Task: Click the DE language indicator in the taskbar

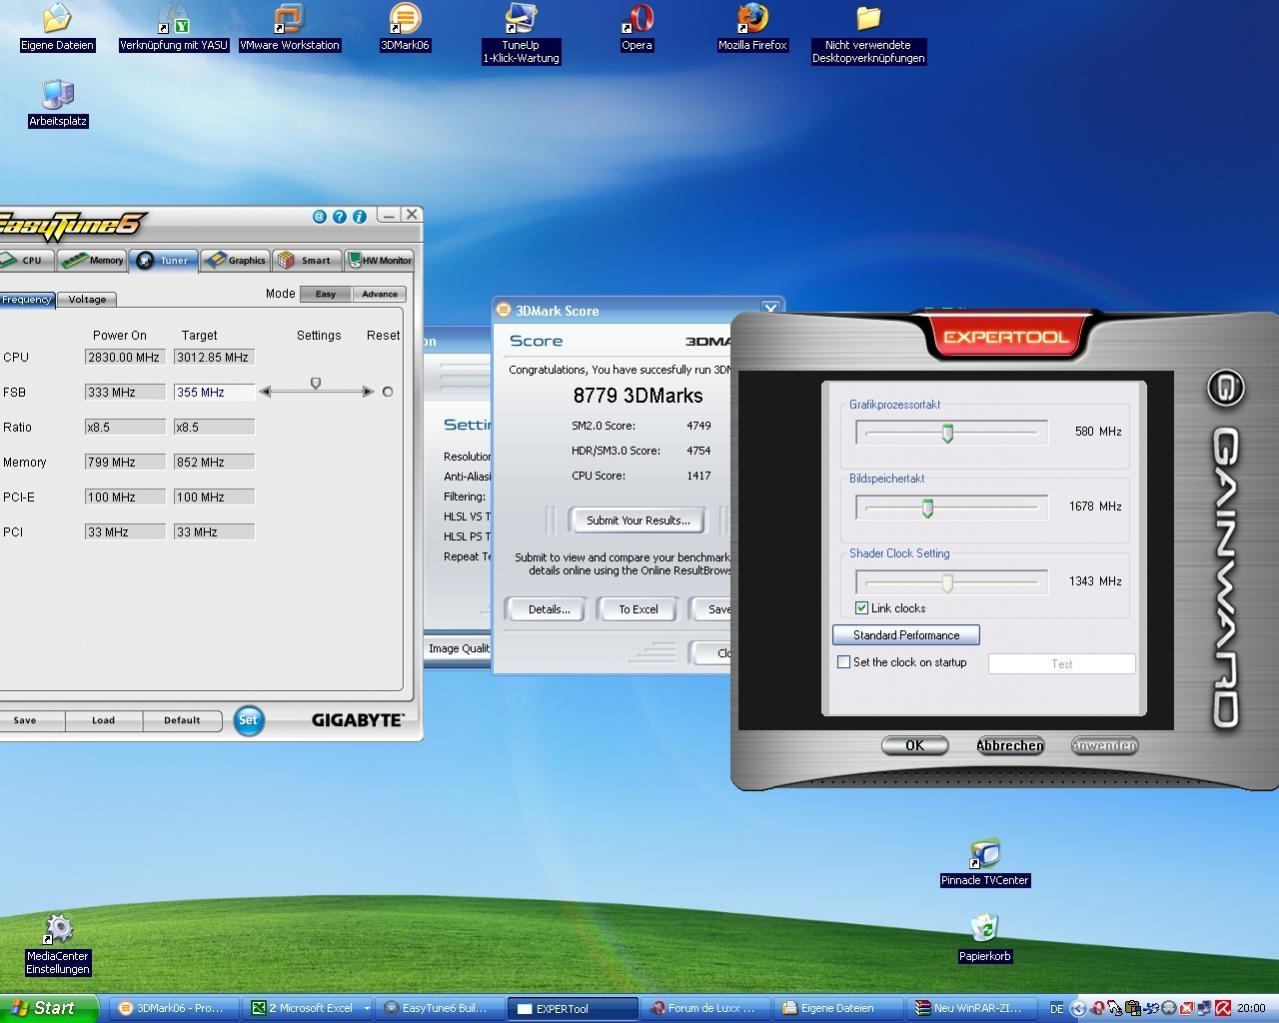Action: [x=1056, y=1009]
